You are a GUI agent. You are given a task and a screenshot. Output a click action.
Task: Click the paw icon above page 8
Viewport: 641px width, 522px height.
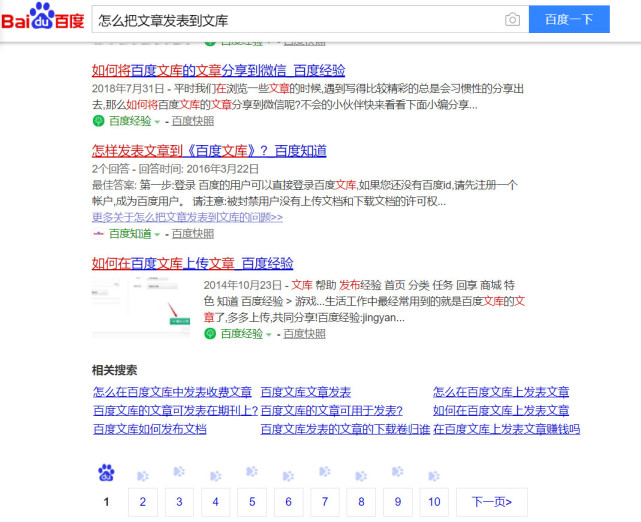[x=361, y=476]
